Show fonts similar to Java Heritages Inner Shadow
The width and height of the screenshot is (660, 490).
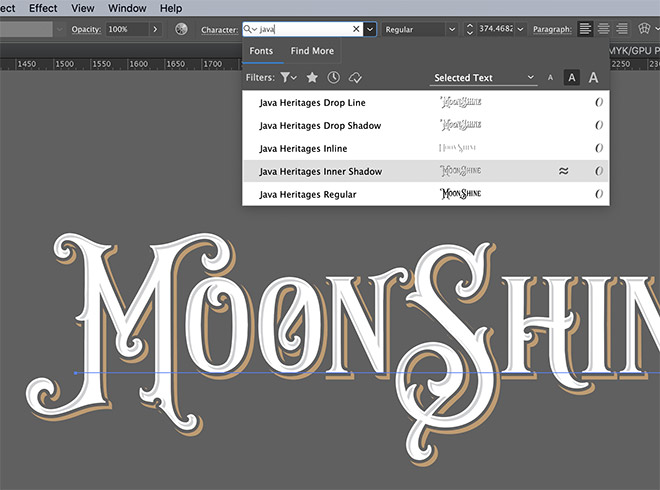tap(563, 171)
